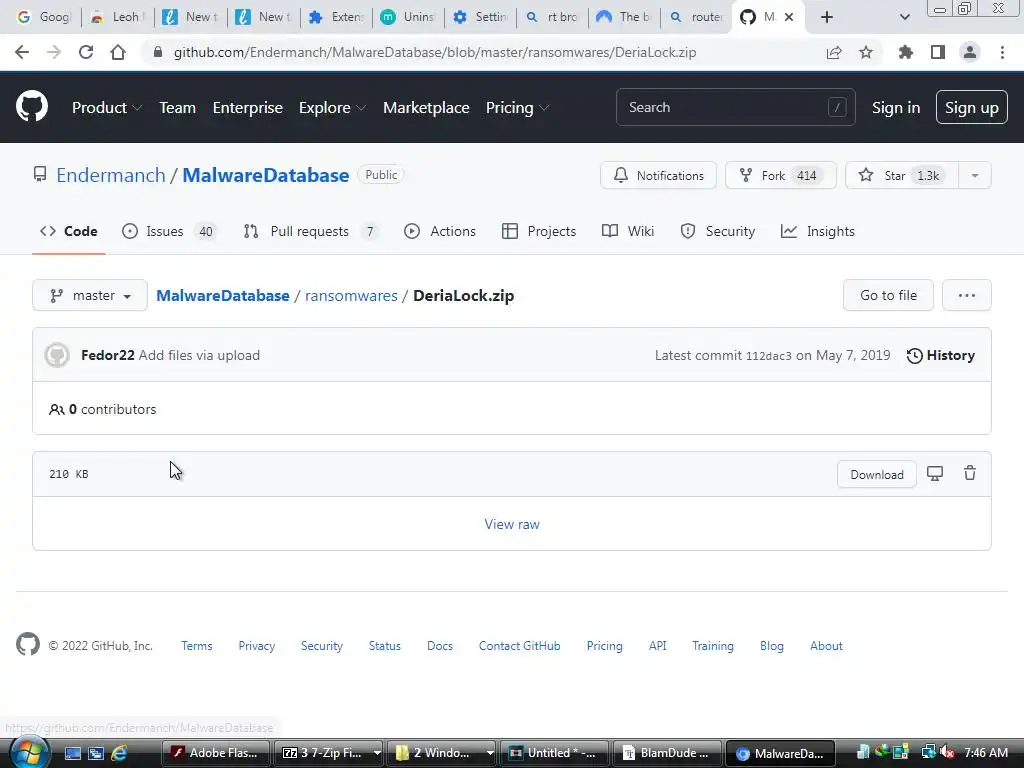Open new browser tab with plus
The width and height of the screenshot is (1024, 768).
[x=827, y=17]
